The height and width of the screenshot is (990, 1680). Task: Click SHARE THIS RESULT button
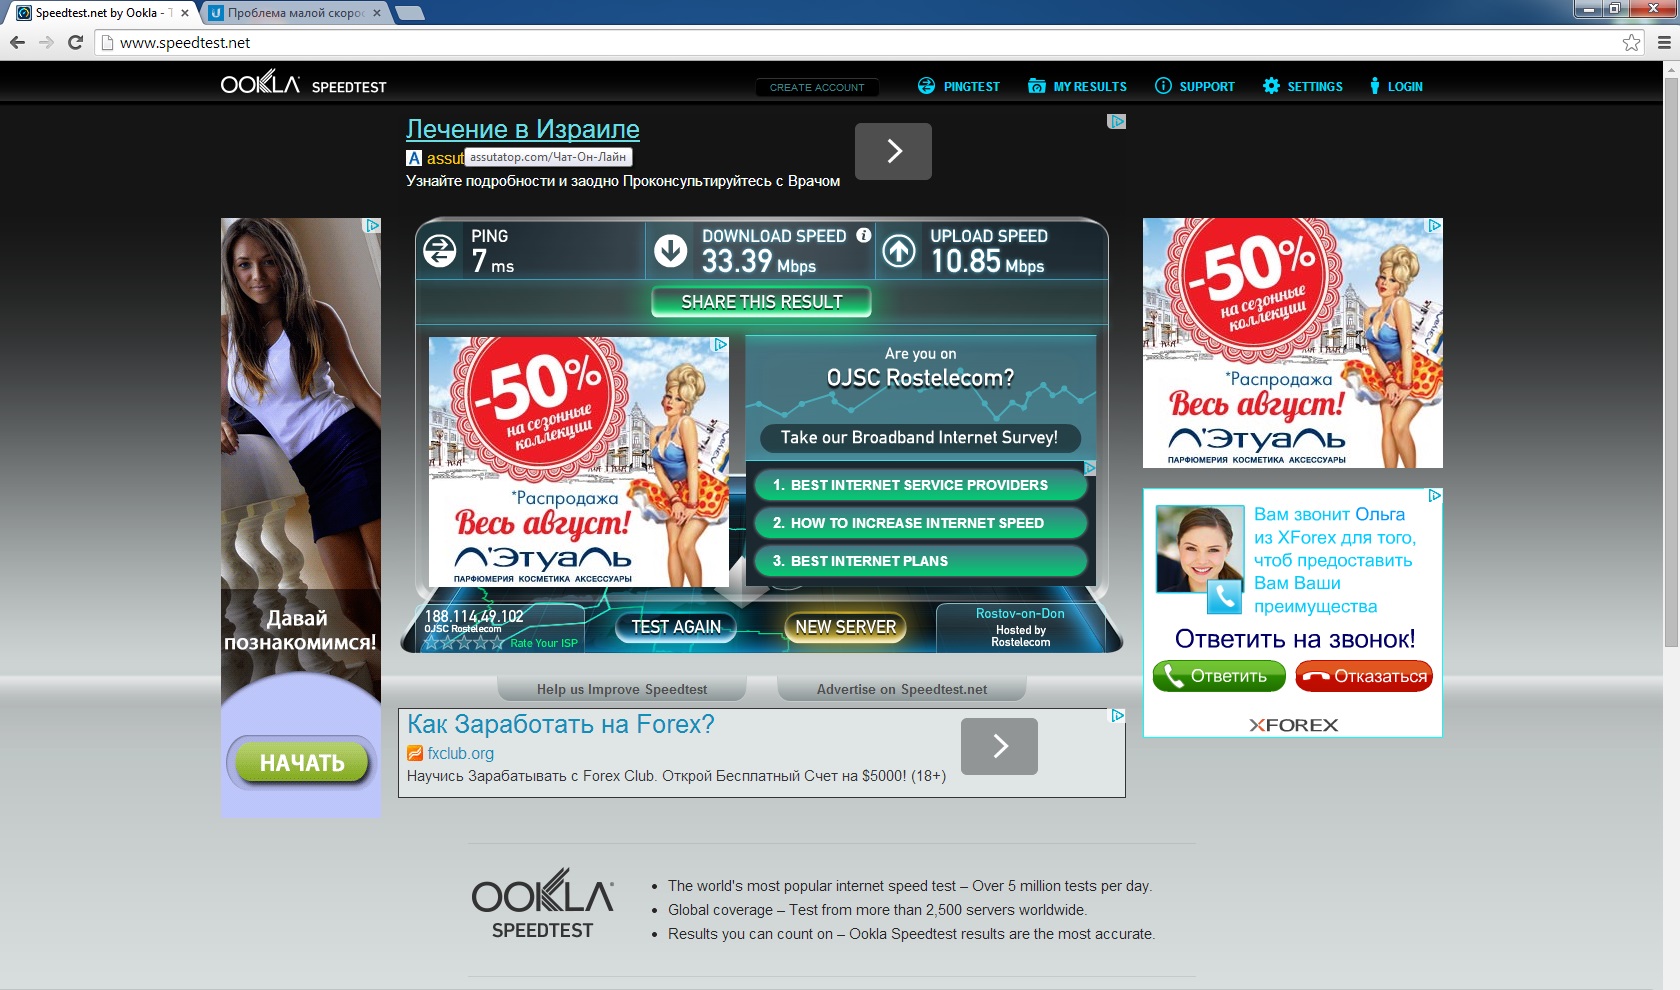click(x=761, y=302)
